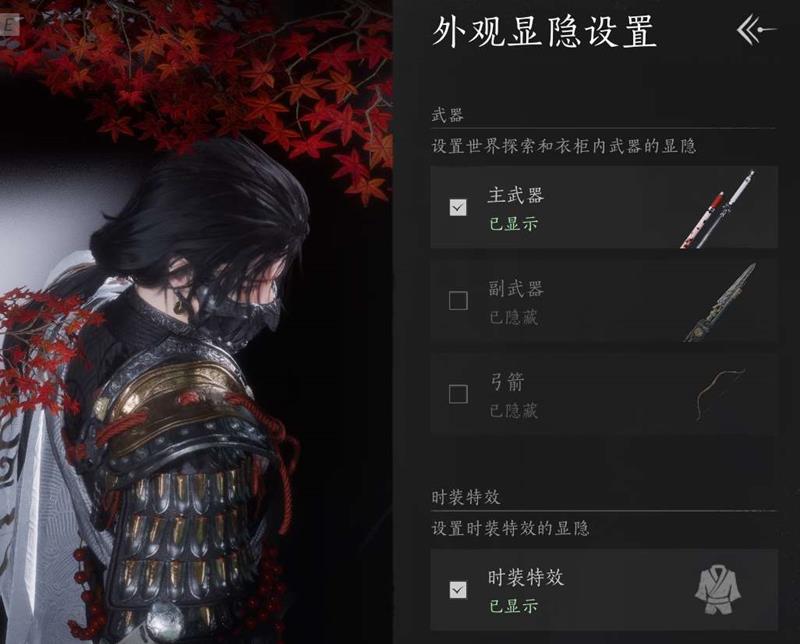The width and height of the screenshot is (800, 644).
Task: Click the 时装特效 section header
Action: (465, 497)
